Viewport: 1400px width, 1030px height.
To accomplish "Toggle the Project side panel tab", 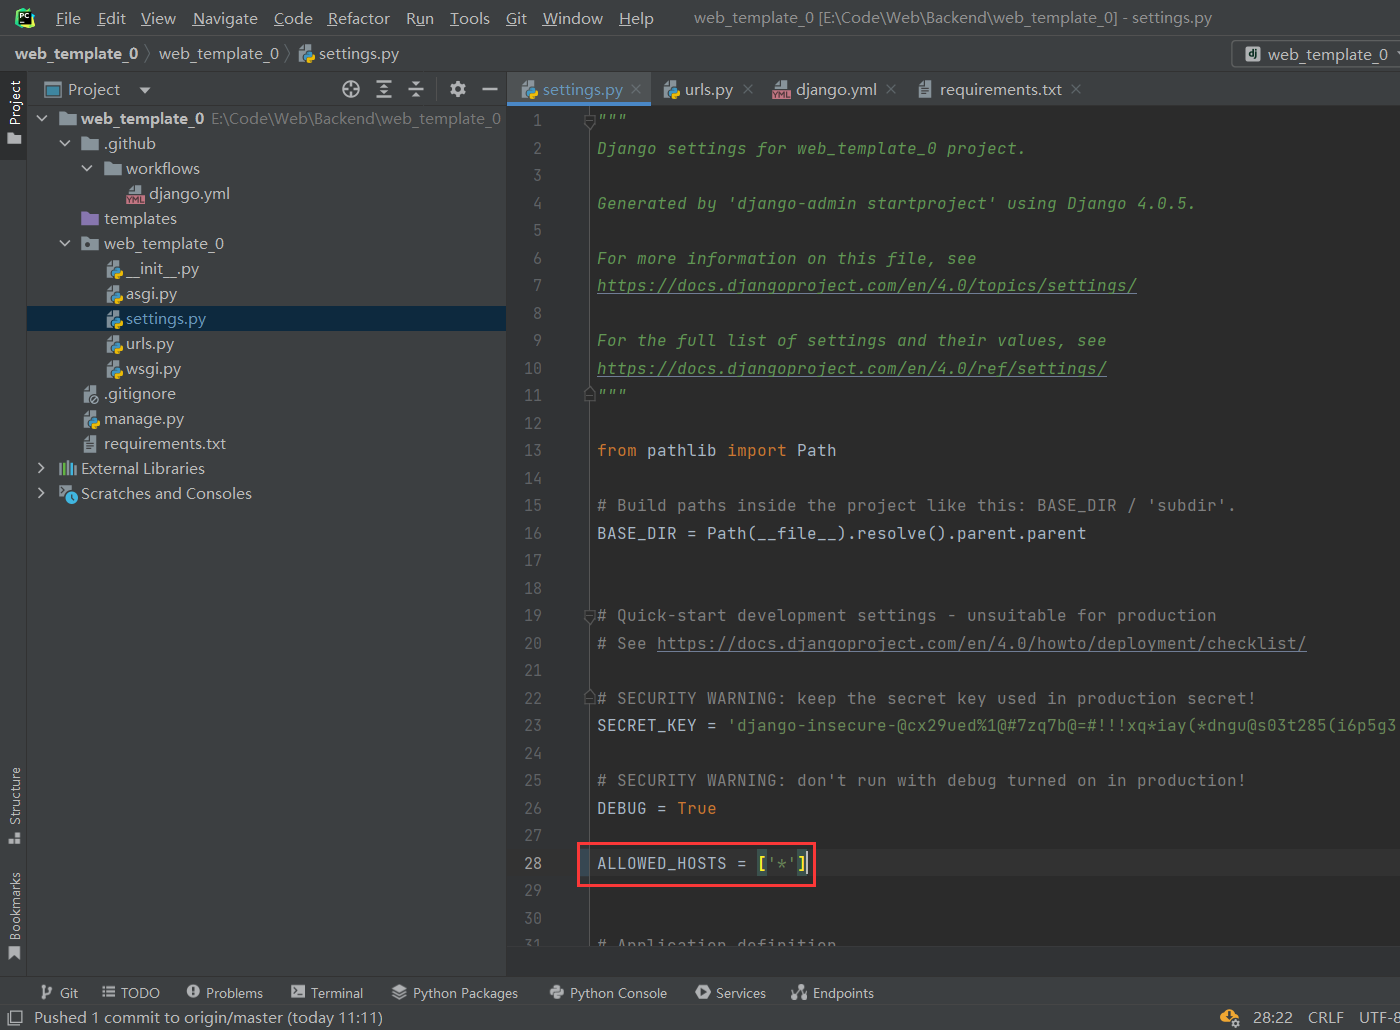I will pyautogui.click(x=14, y=112).
